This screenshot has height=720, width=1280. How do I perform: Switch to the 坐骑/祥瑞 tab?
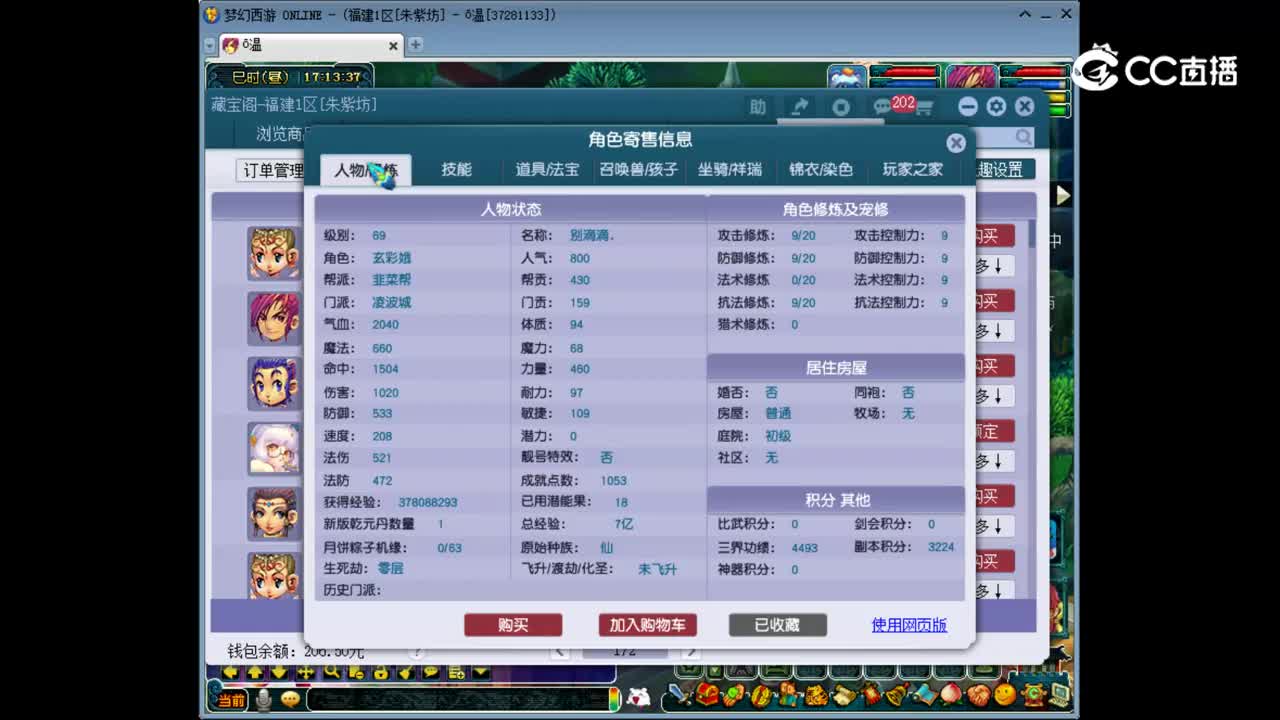[x=730, y=170]
